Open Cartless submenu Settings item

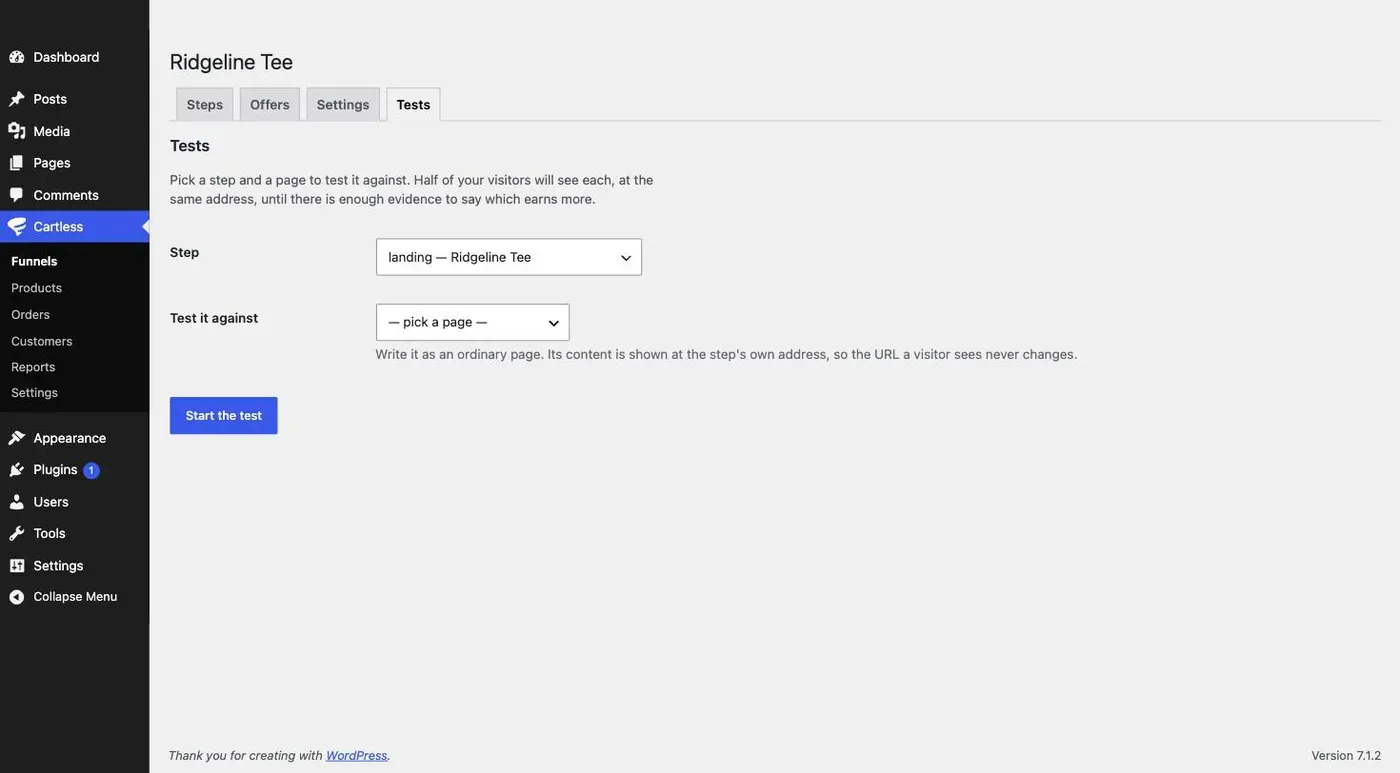(x=35, y=393)
